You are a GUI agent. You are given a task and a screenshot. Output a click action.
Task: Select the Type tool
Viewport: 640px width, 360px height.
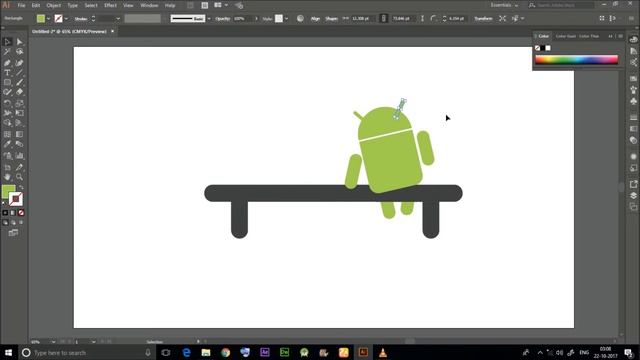(x=7, y=73)
